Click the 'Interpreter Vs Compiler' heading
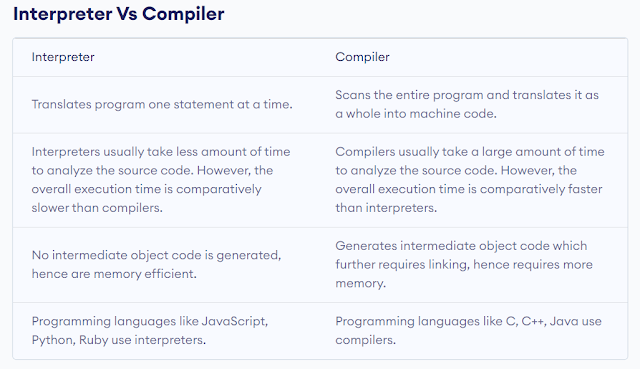Screen dimensions: 640x369 tap(118, 14)
